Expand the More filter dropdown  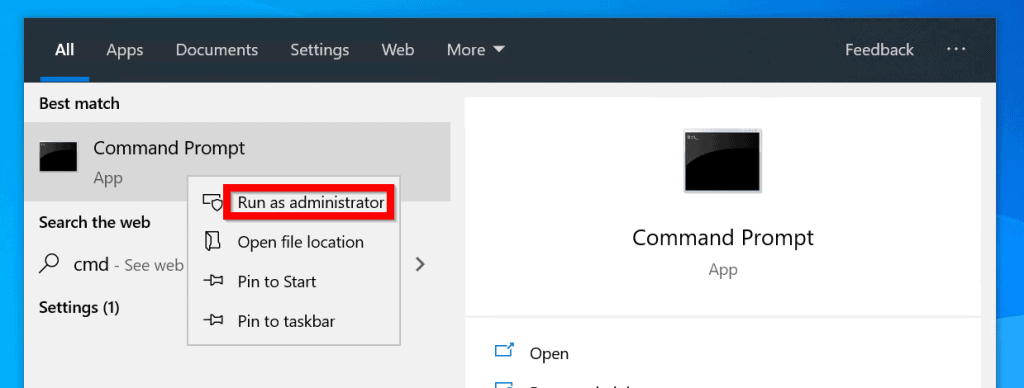point(475,50)
